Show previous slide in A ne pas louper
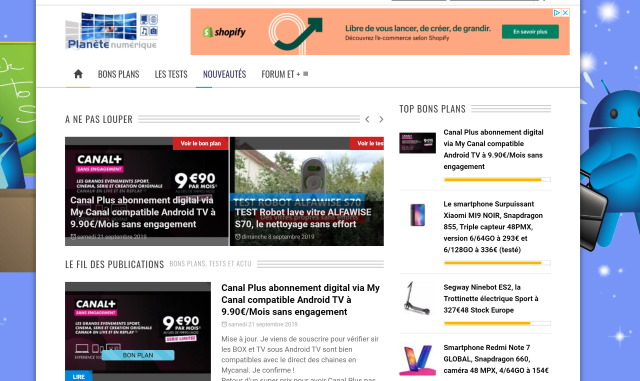Screen dimensions: 640x381 point(367,119)
